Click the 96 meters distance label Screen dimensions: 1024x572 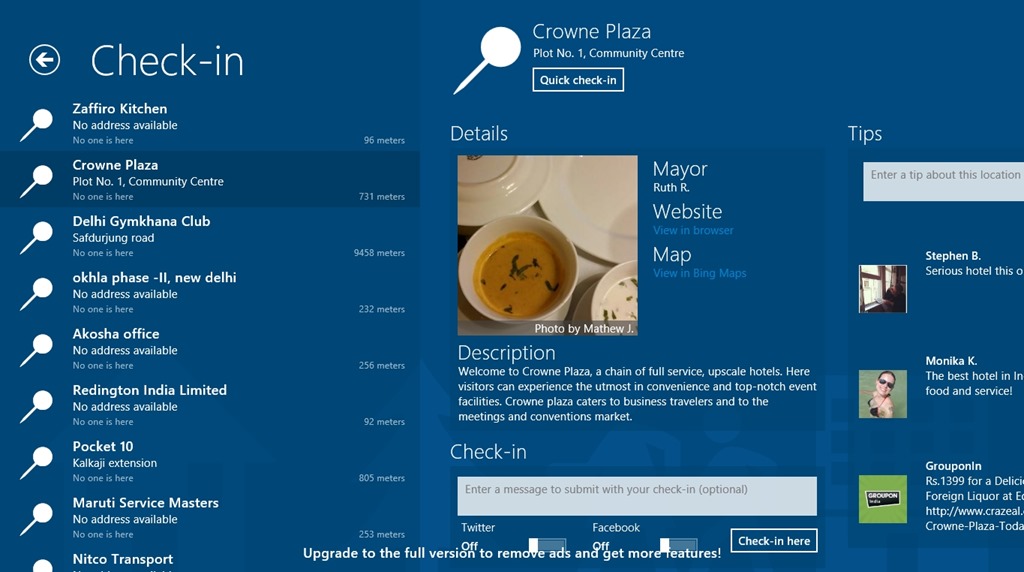384,140
